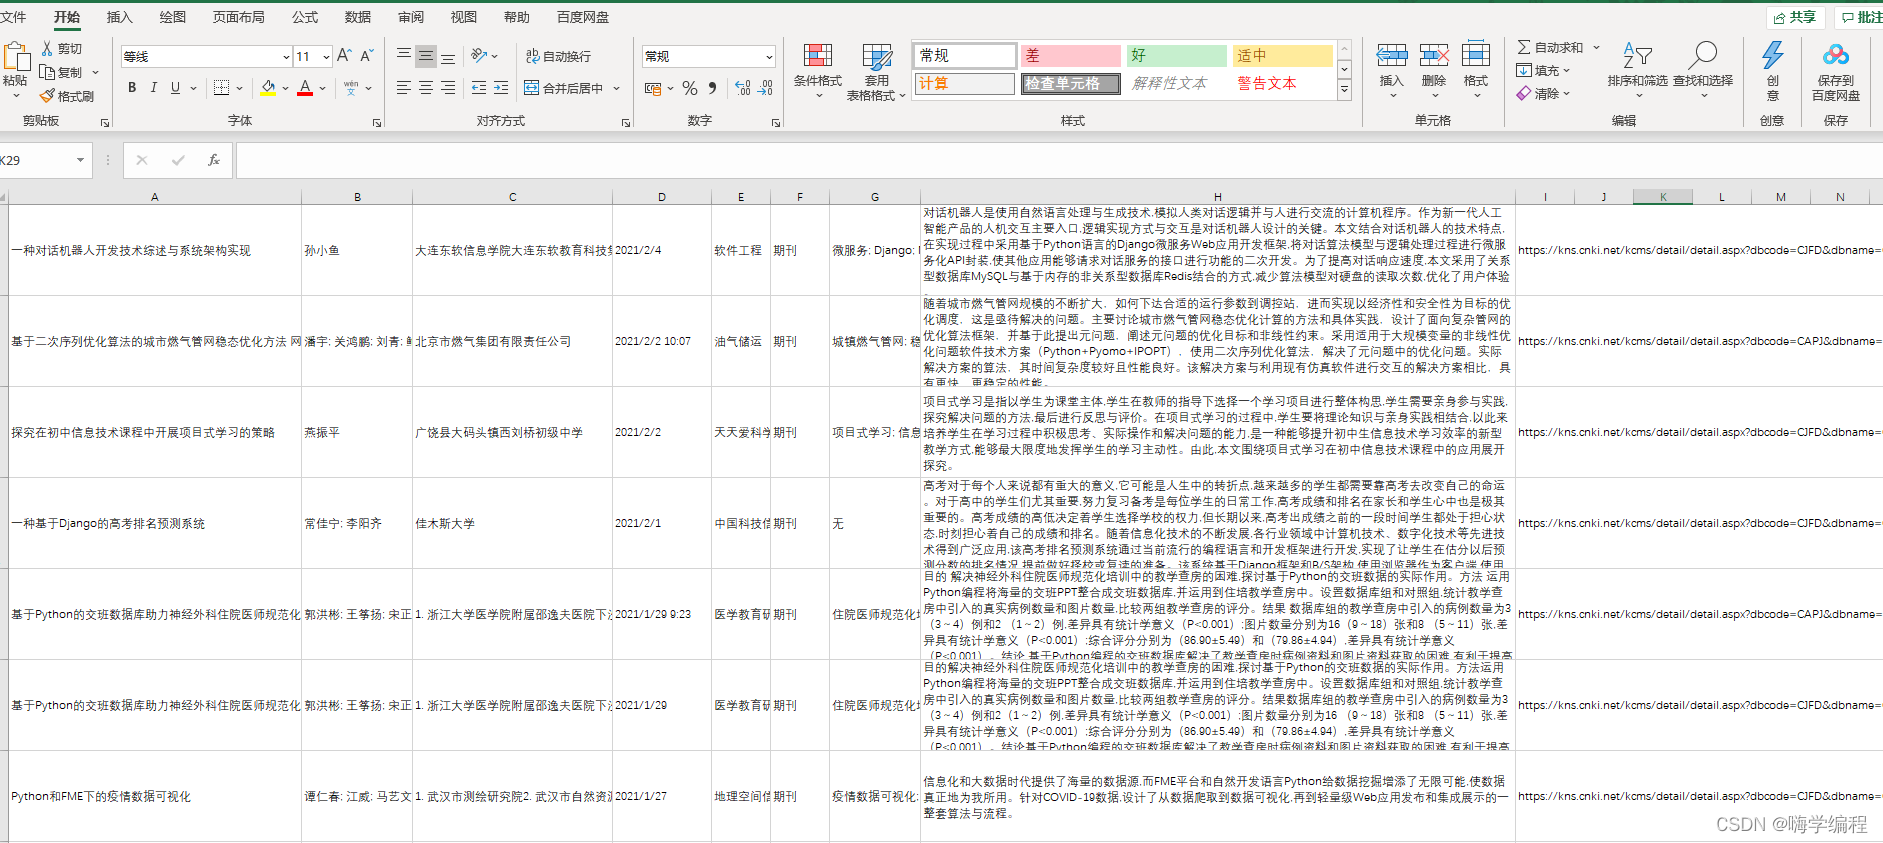Click the Merge and Center icon
Image resolution: width=1883 pixels, height=843 pixels.
[x=532, y=88]
